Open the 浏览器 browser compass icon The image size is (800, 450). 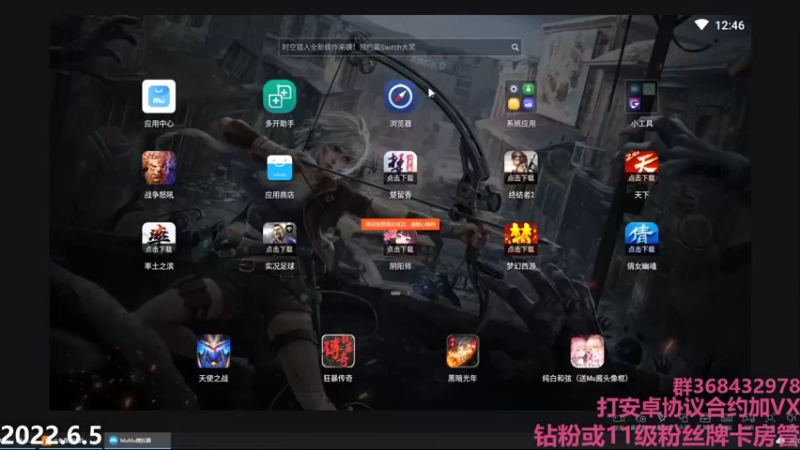pyautogui.click(x=401, y=96)
